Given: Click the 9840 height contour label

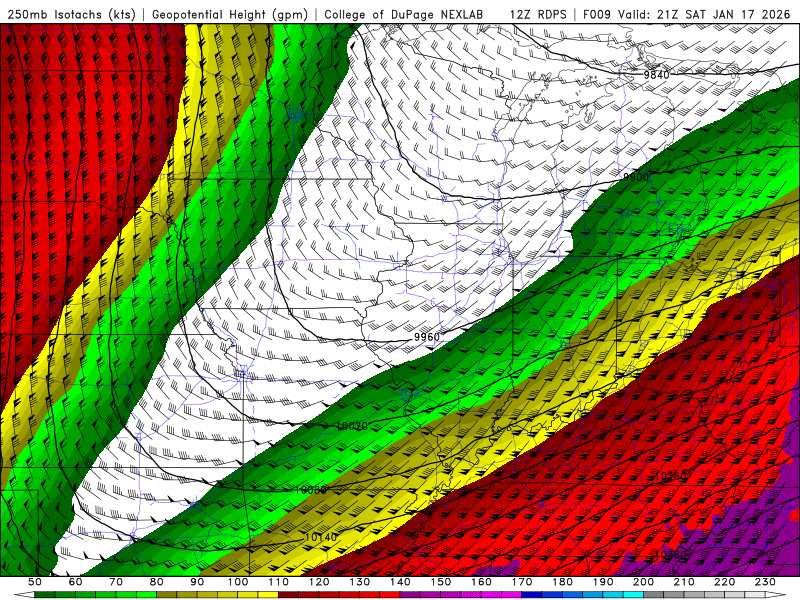Looking at the screenshot, I should [x=656, y=75].
